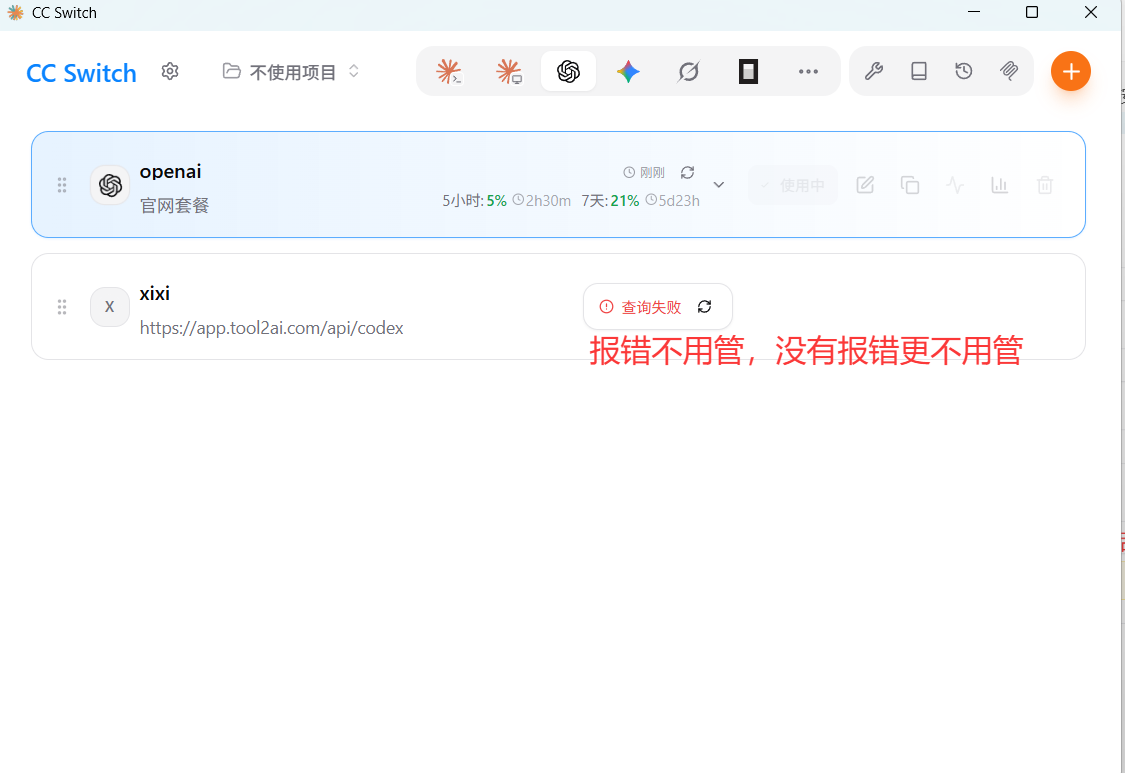The width and height of the screenshot is (1125, 773).
Task: Grab the openai card drag handle
Action: [62, 185]
